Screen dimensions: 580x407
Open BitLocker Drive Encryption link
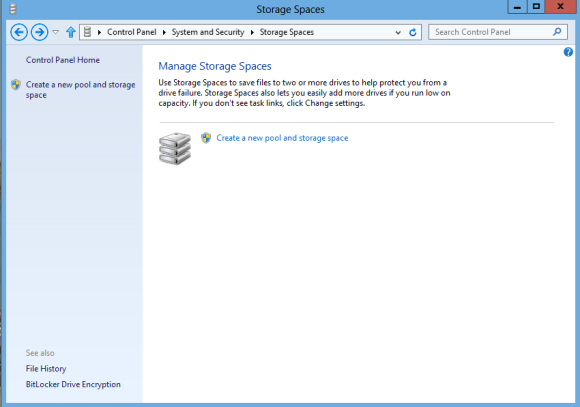point(73,384)
